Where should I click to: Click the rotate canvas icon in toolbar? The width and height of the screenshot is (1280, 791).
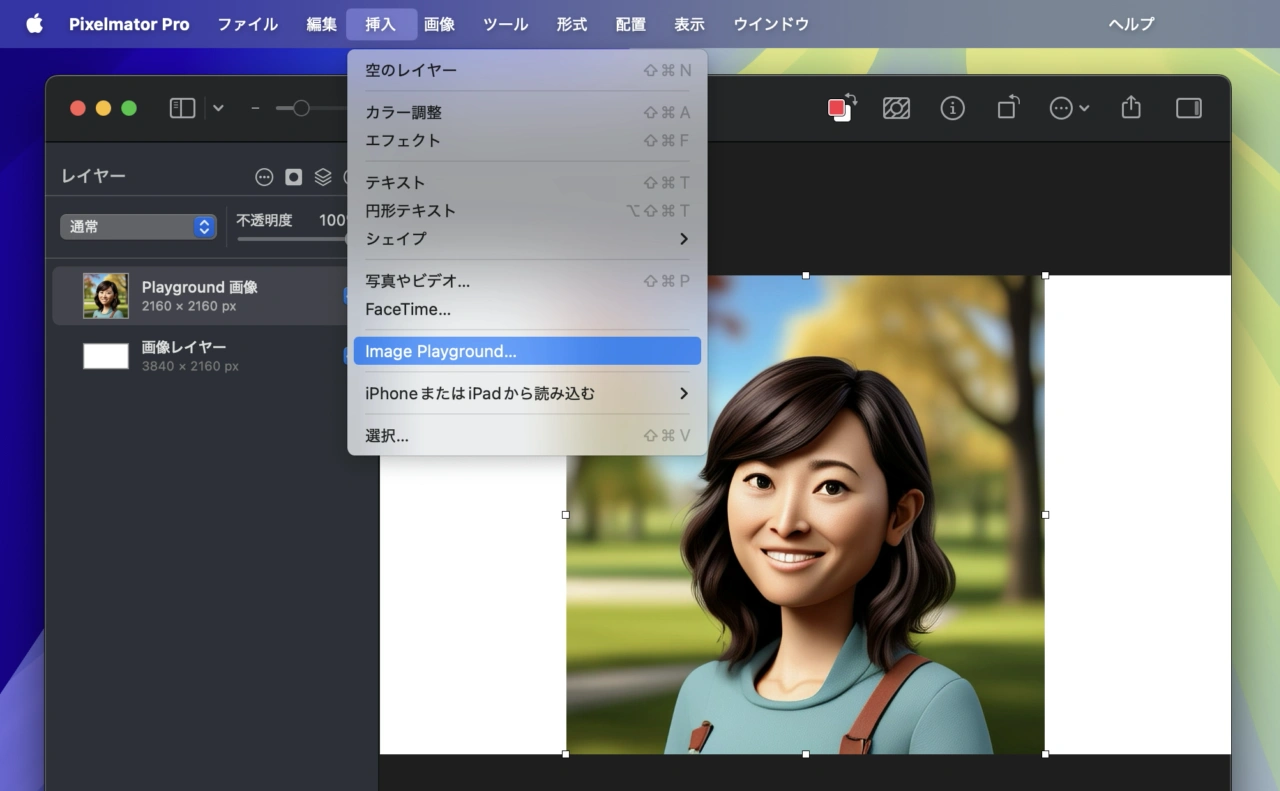(1008, 108)
